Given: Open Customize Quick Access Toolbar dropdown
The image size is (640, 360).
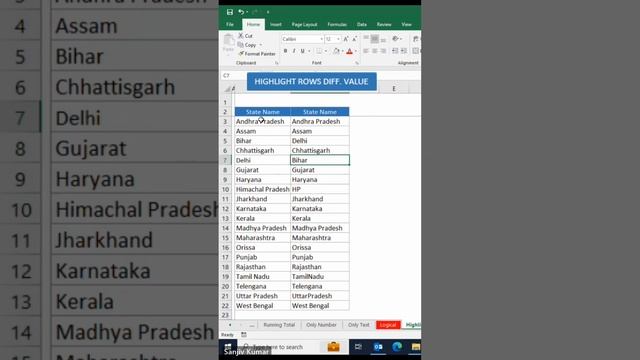Looking at the screenshot, I should click(x=268, y=12).
